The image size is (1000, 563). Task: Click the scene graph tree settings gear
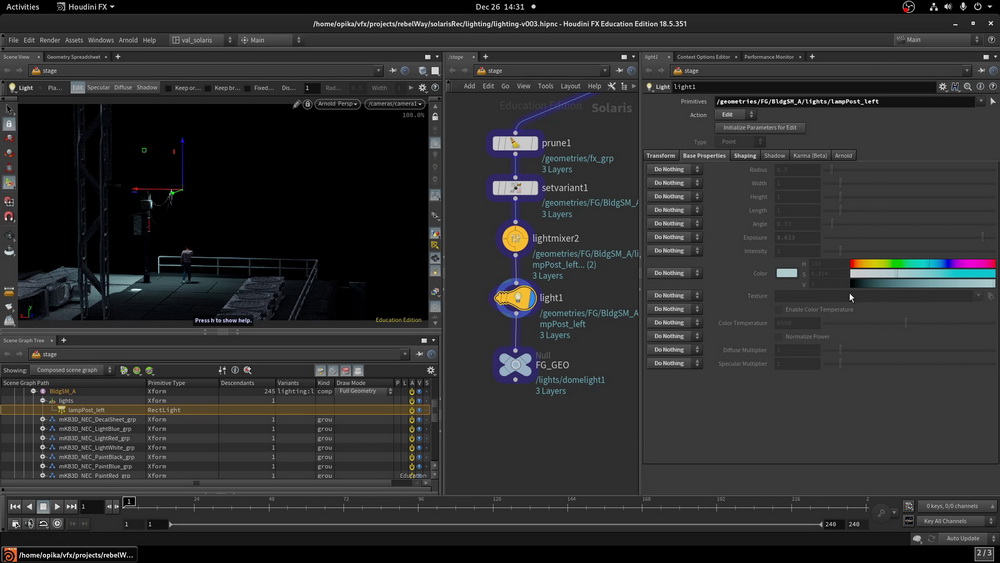pos(430,370)
